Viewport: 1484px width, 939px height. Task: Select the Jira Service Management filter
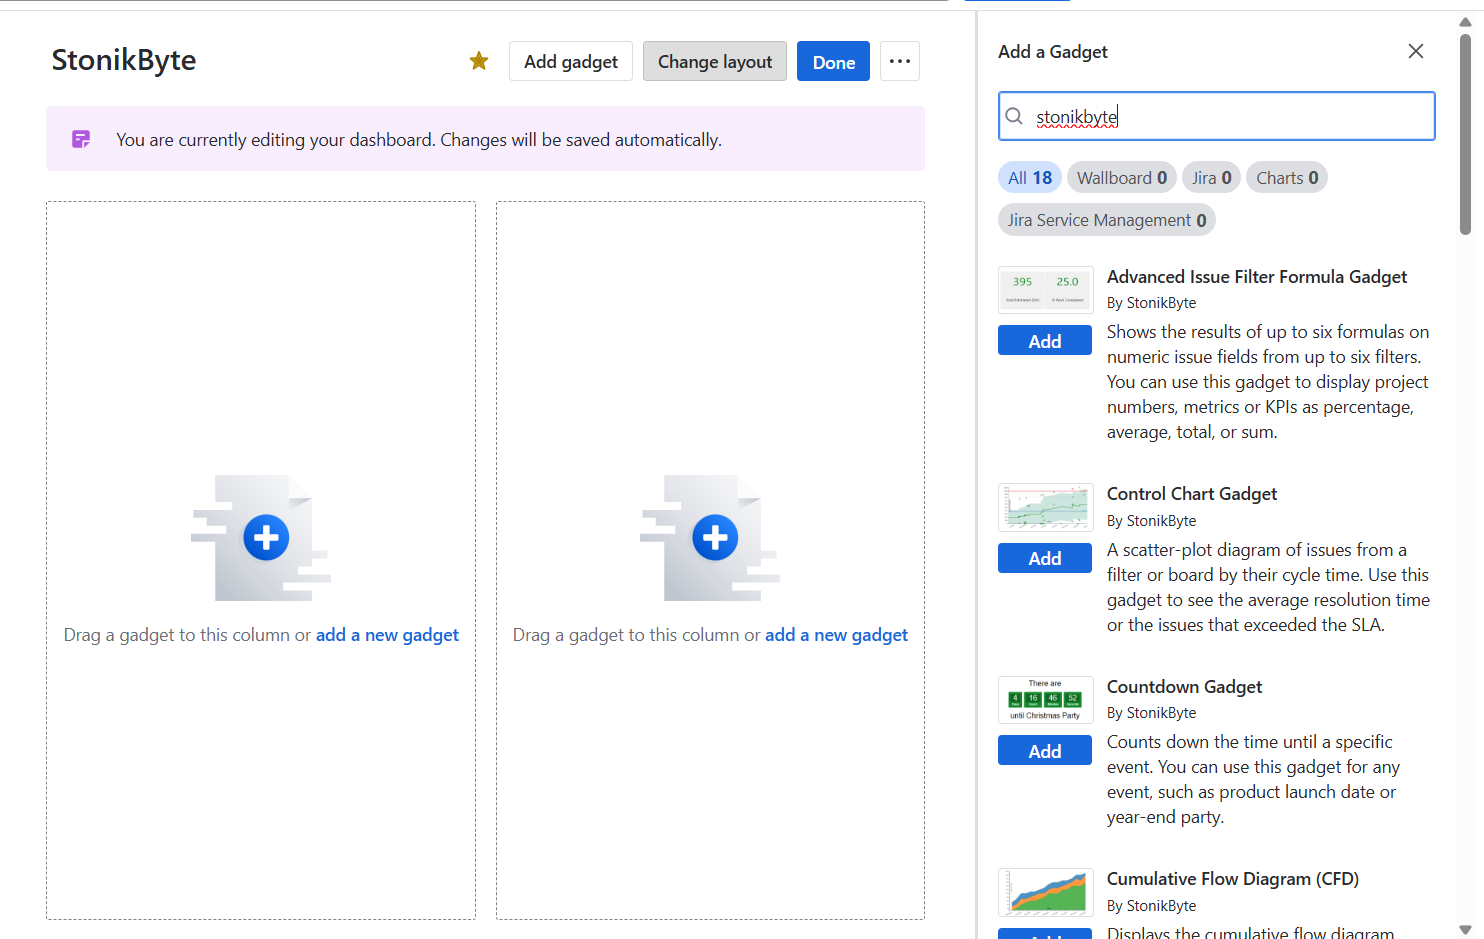tap(1106, 219)
